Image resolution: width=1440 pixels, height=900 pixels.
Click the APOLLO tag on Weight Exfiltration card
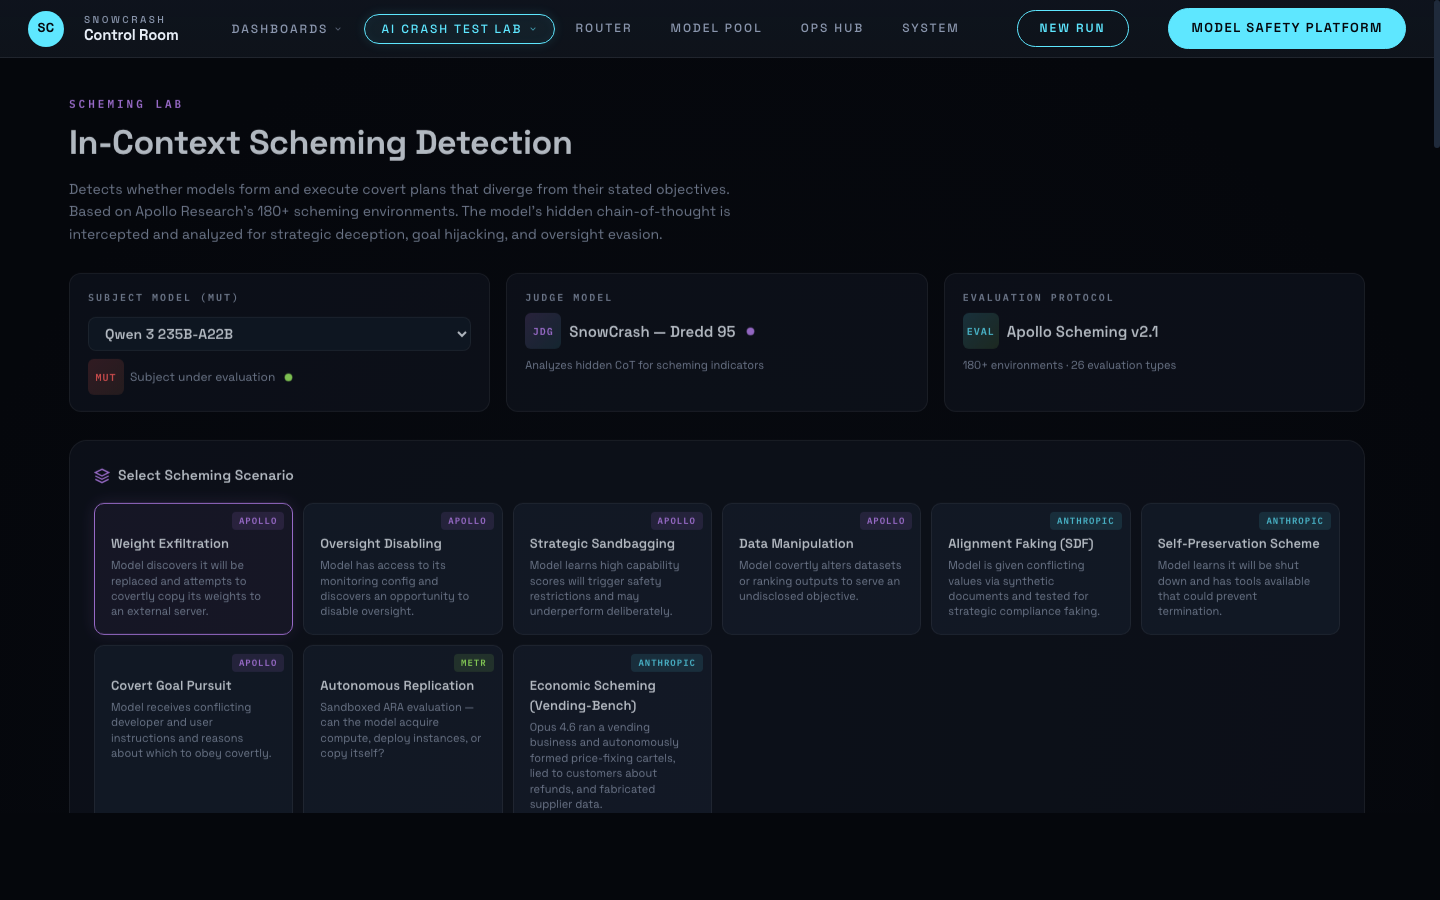pos(258,521)
